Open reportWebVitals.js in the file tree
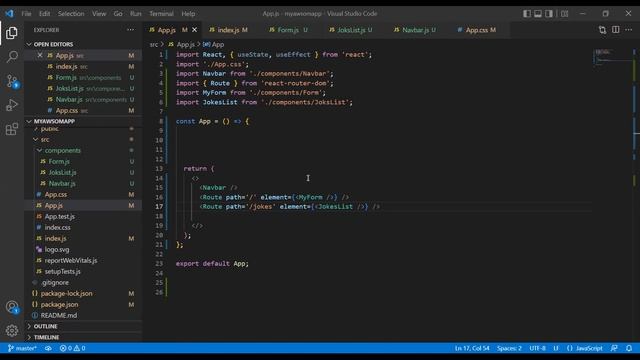 pyautogui.click(x=71, y=260)
